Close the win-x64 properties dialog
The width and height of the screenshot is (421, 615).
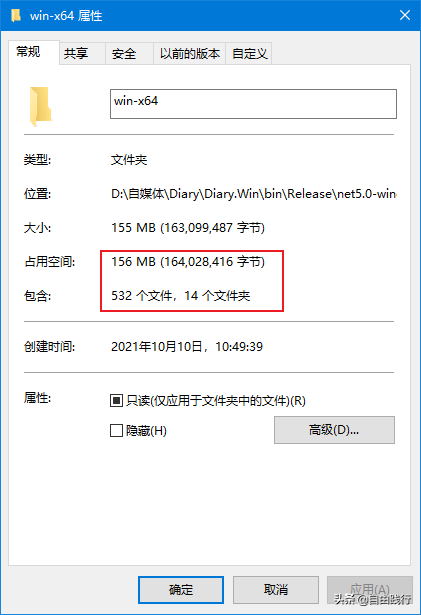coord(405,15)
